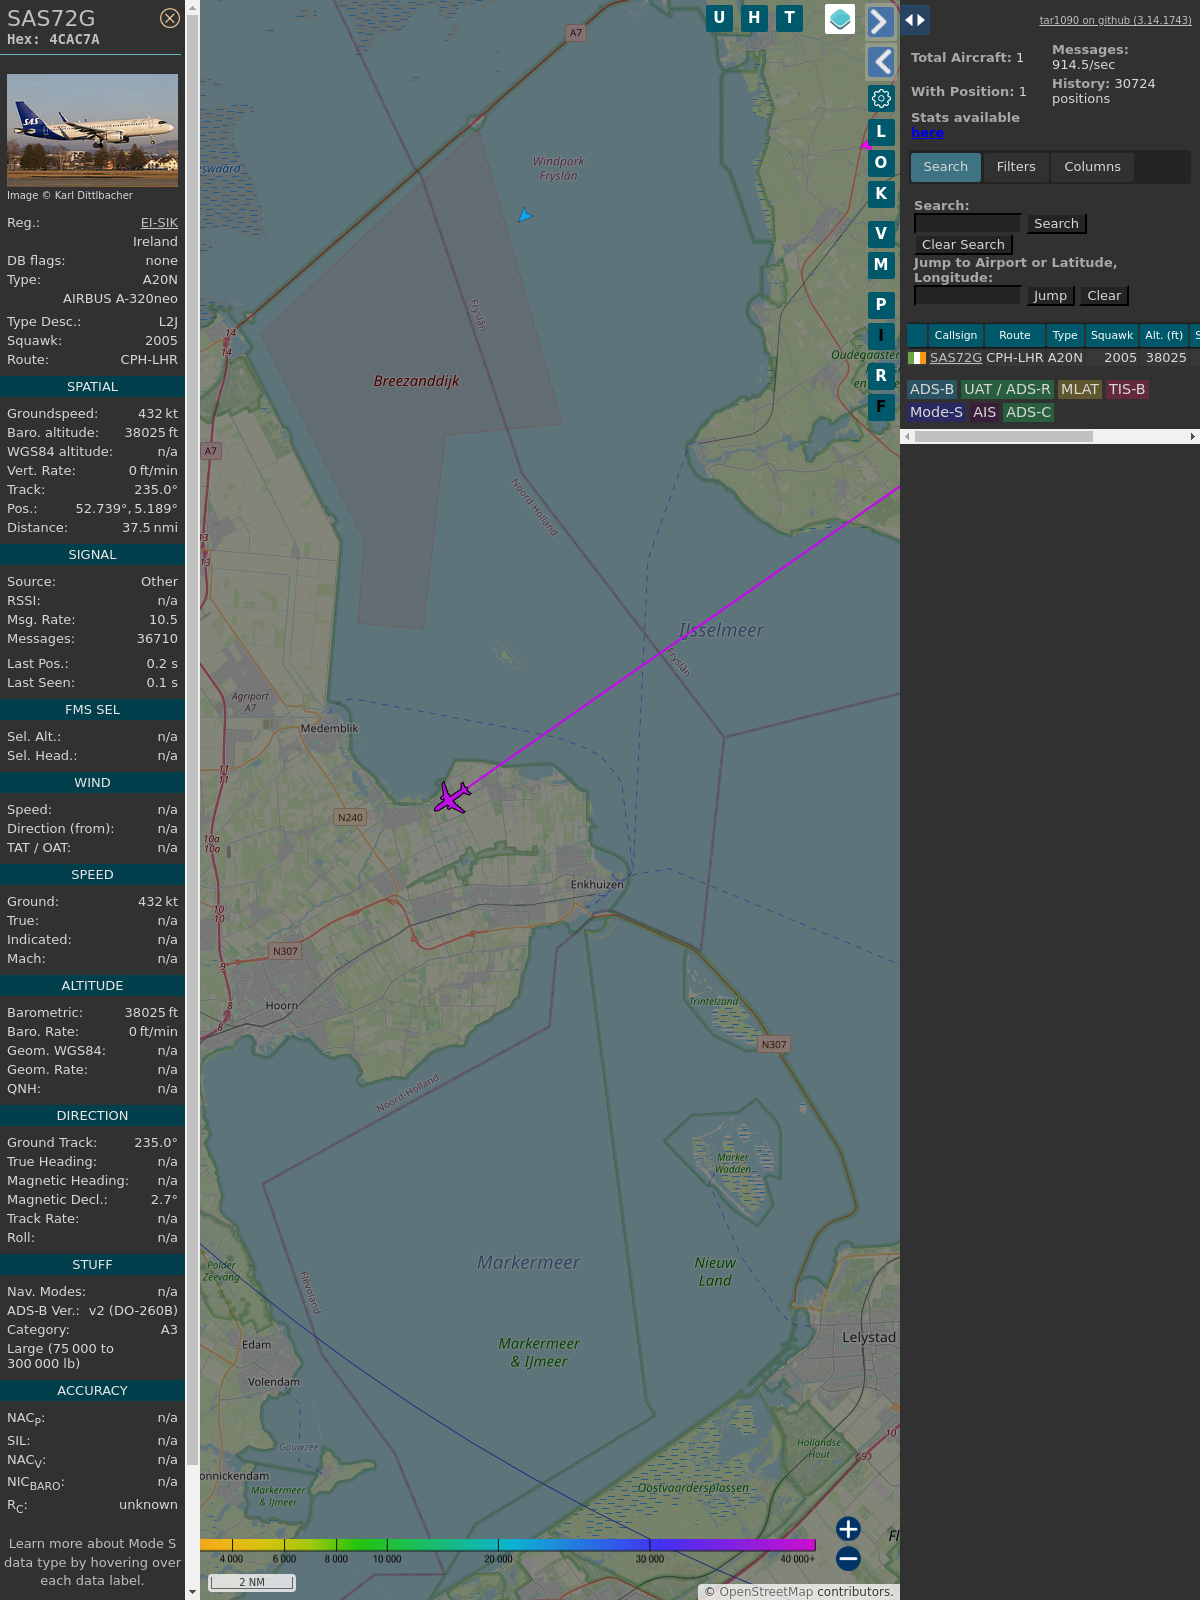Click the F map button
This screenshot has width=1200, height=1600.
click(881, 406)
